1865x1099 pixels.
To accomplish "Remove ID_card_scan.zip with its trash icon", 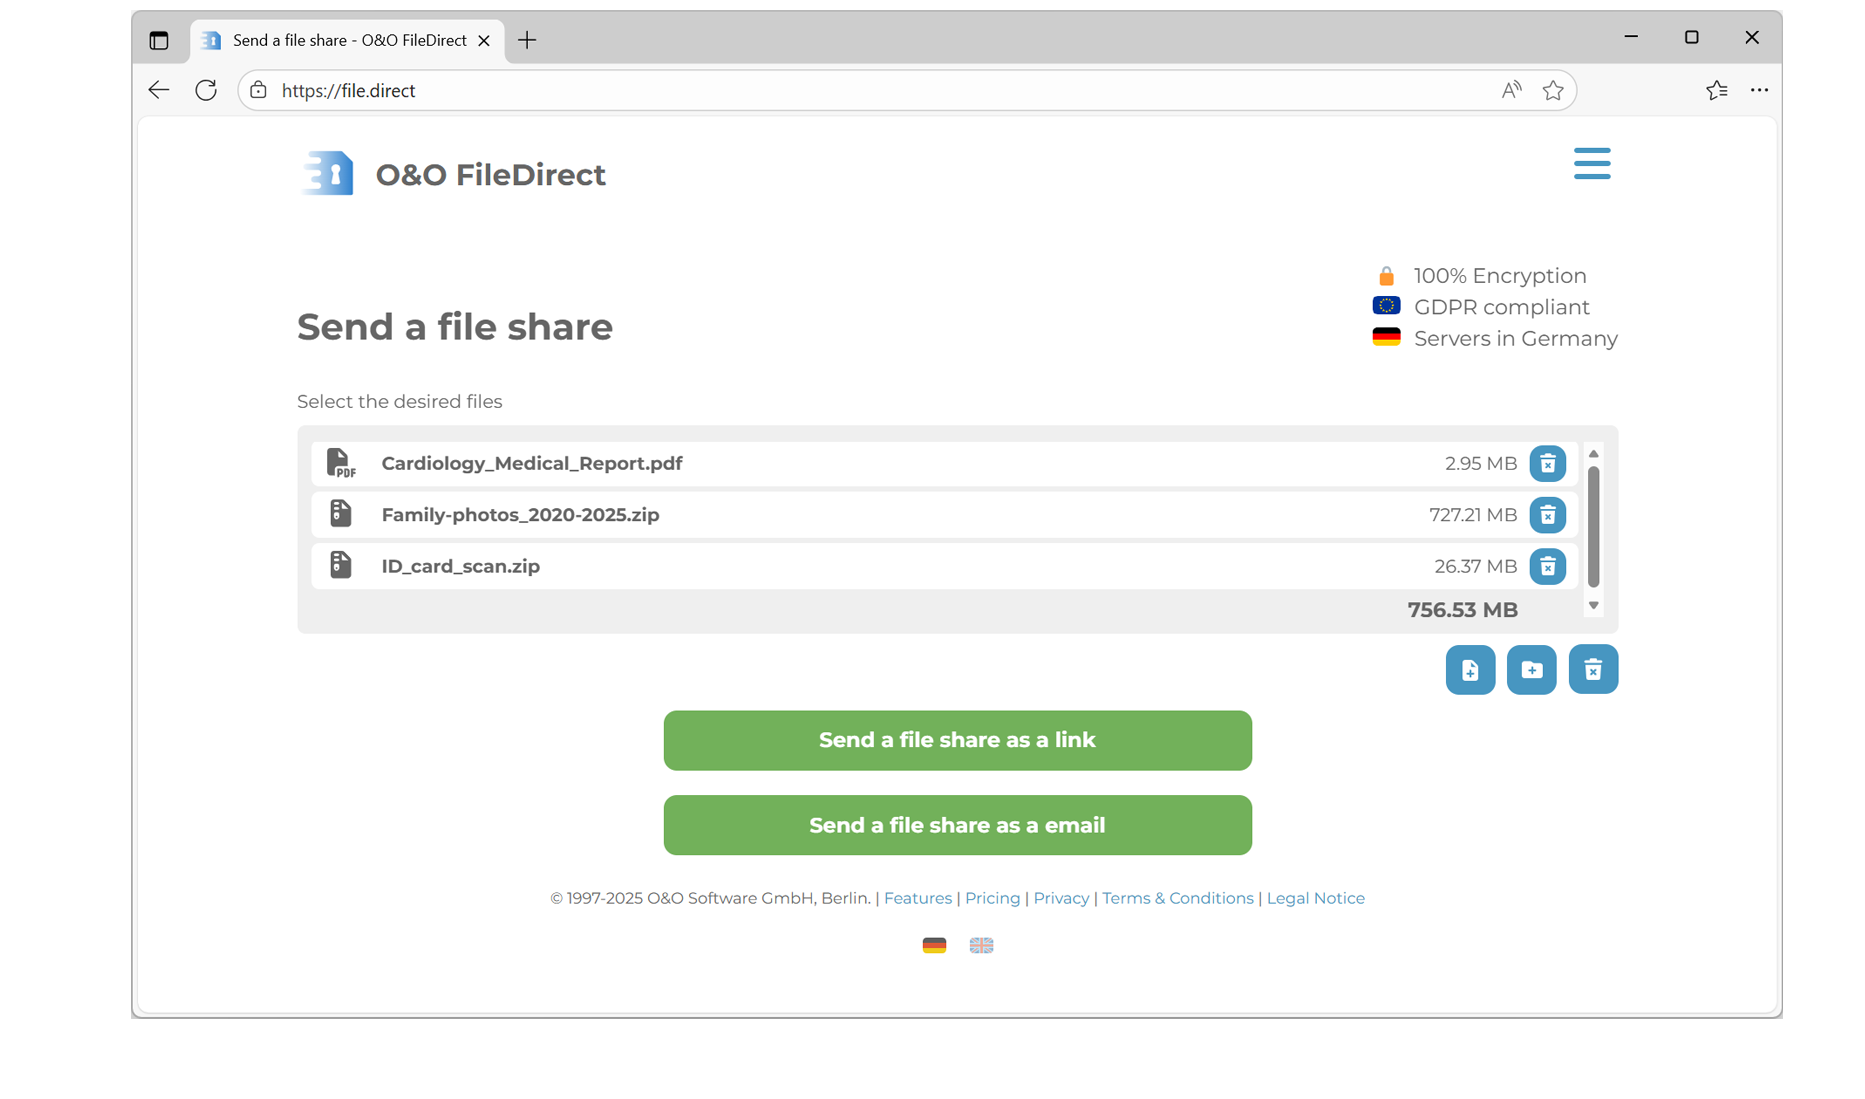I will pos(1547,565).
